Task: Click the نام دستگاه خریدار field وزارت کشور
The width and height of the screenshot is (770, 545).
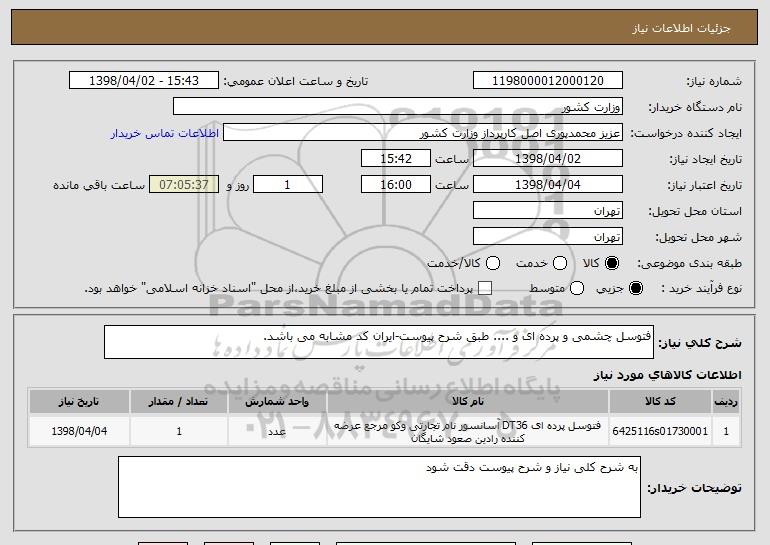Action: (398, 107)
